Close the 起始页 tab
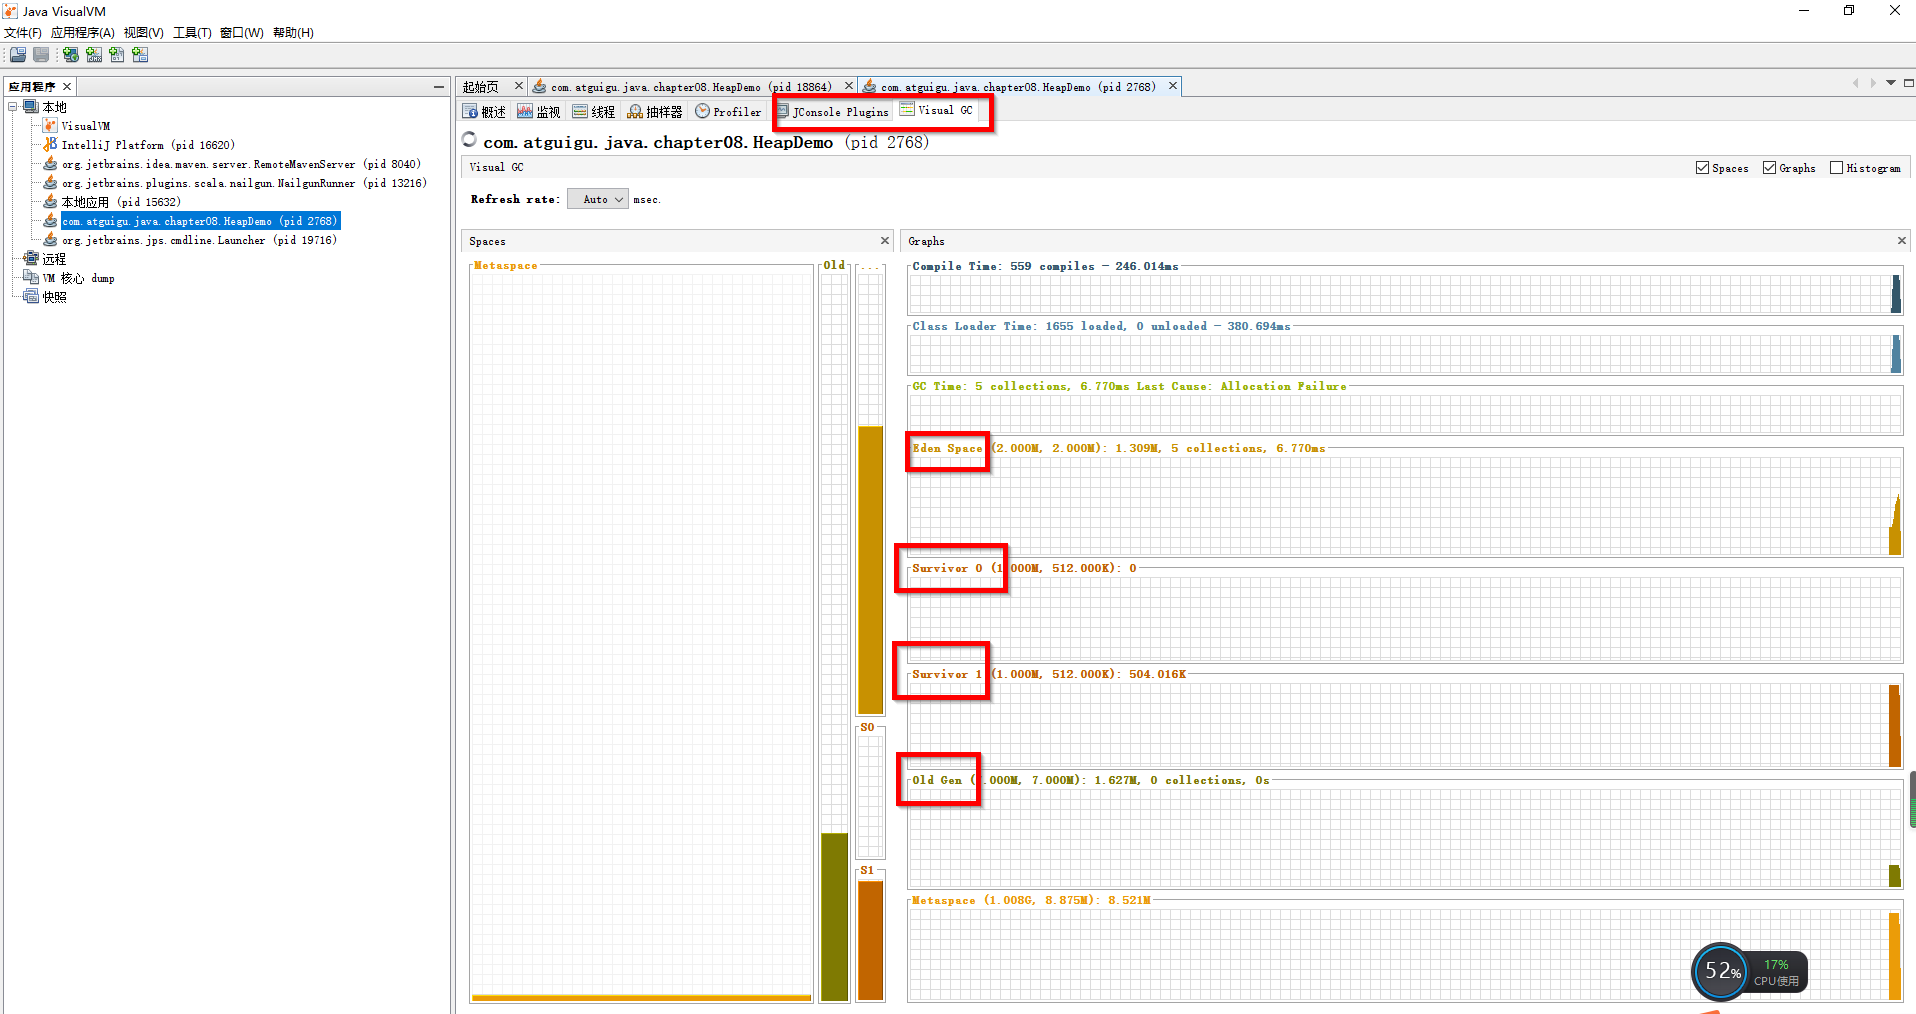The width and height of the screenshot is (1916, 1014). (x=518, y=86)
